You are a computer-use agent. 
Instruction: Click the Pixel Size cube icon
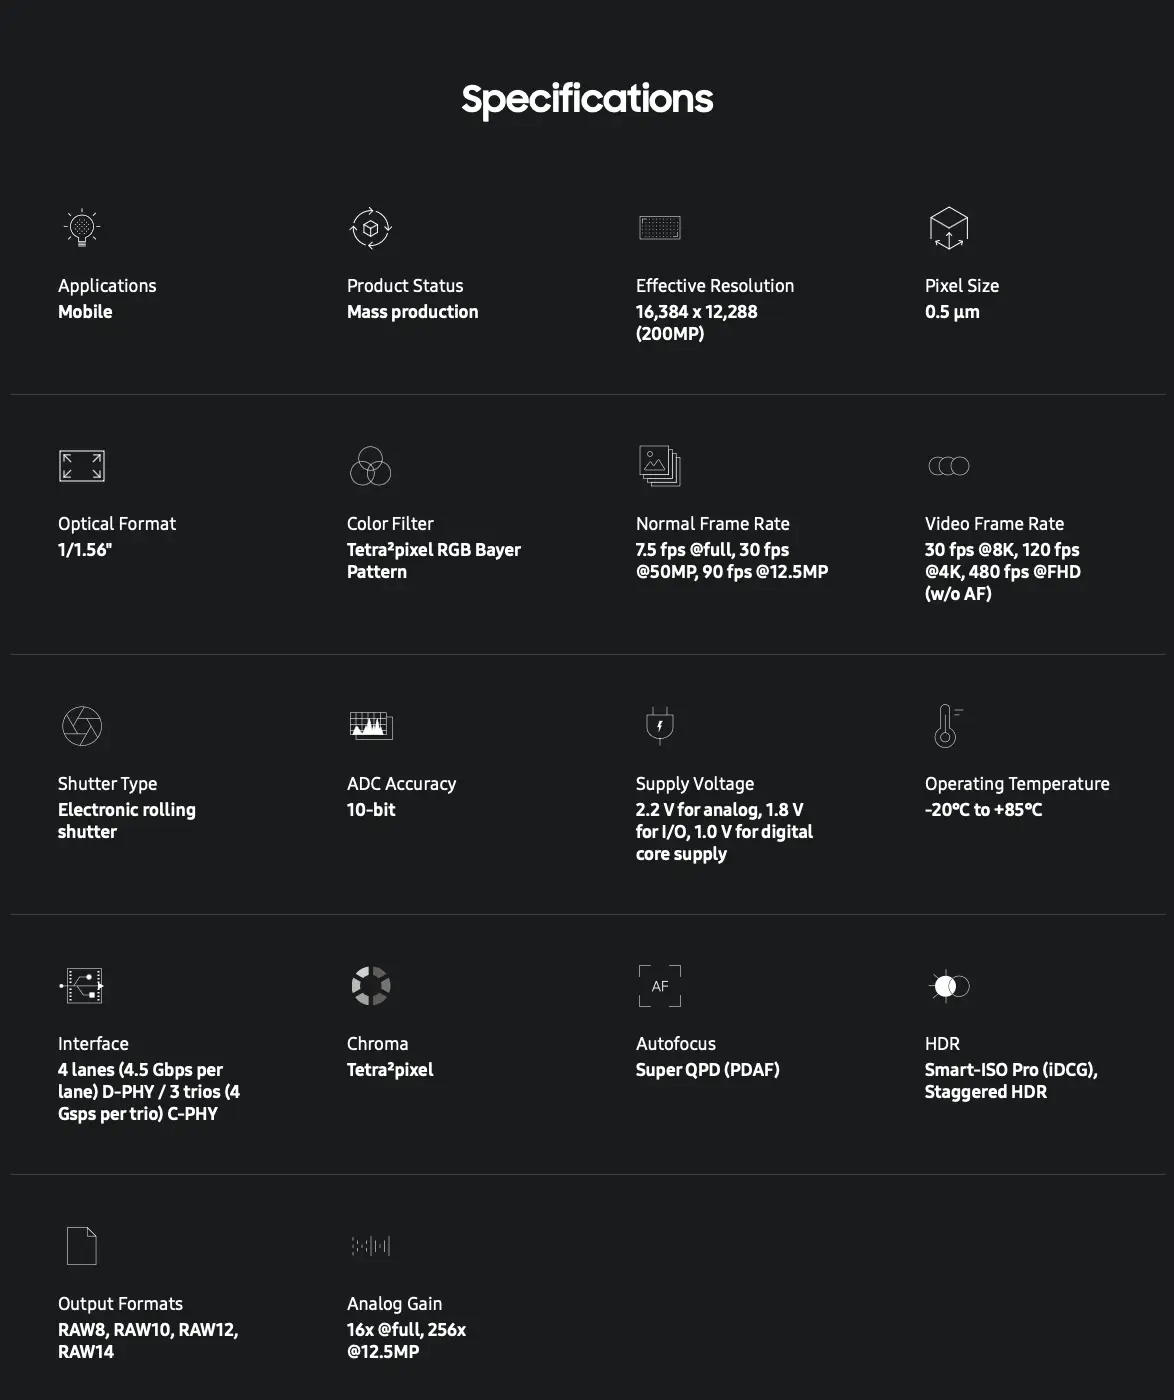pos(948,228)
